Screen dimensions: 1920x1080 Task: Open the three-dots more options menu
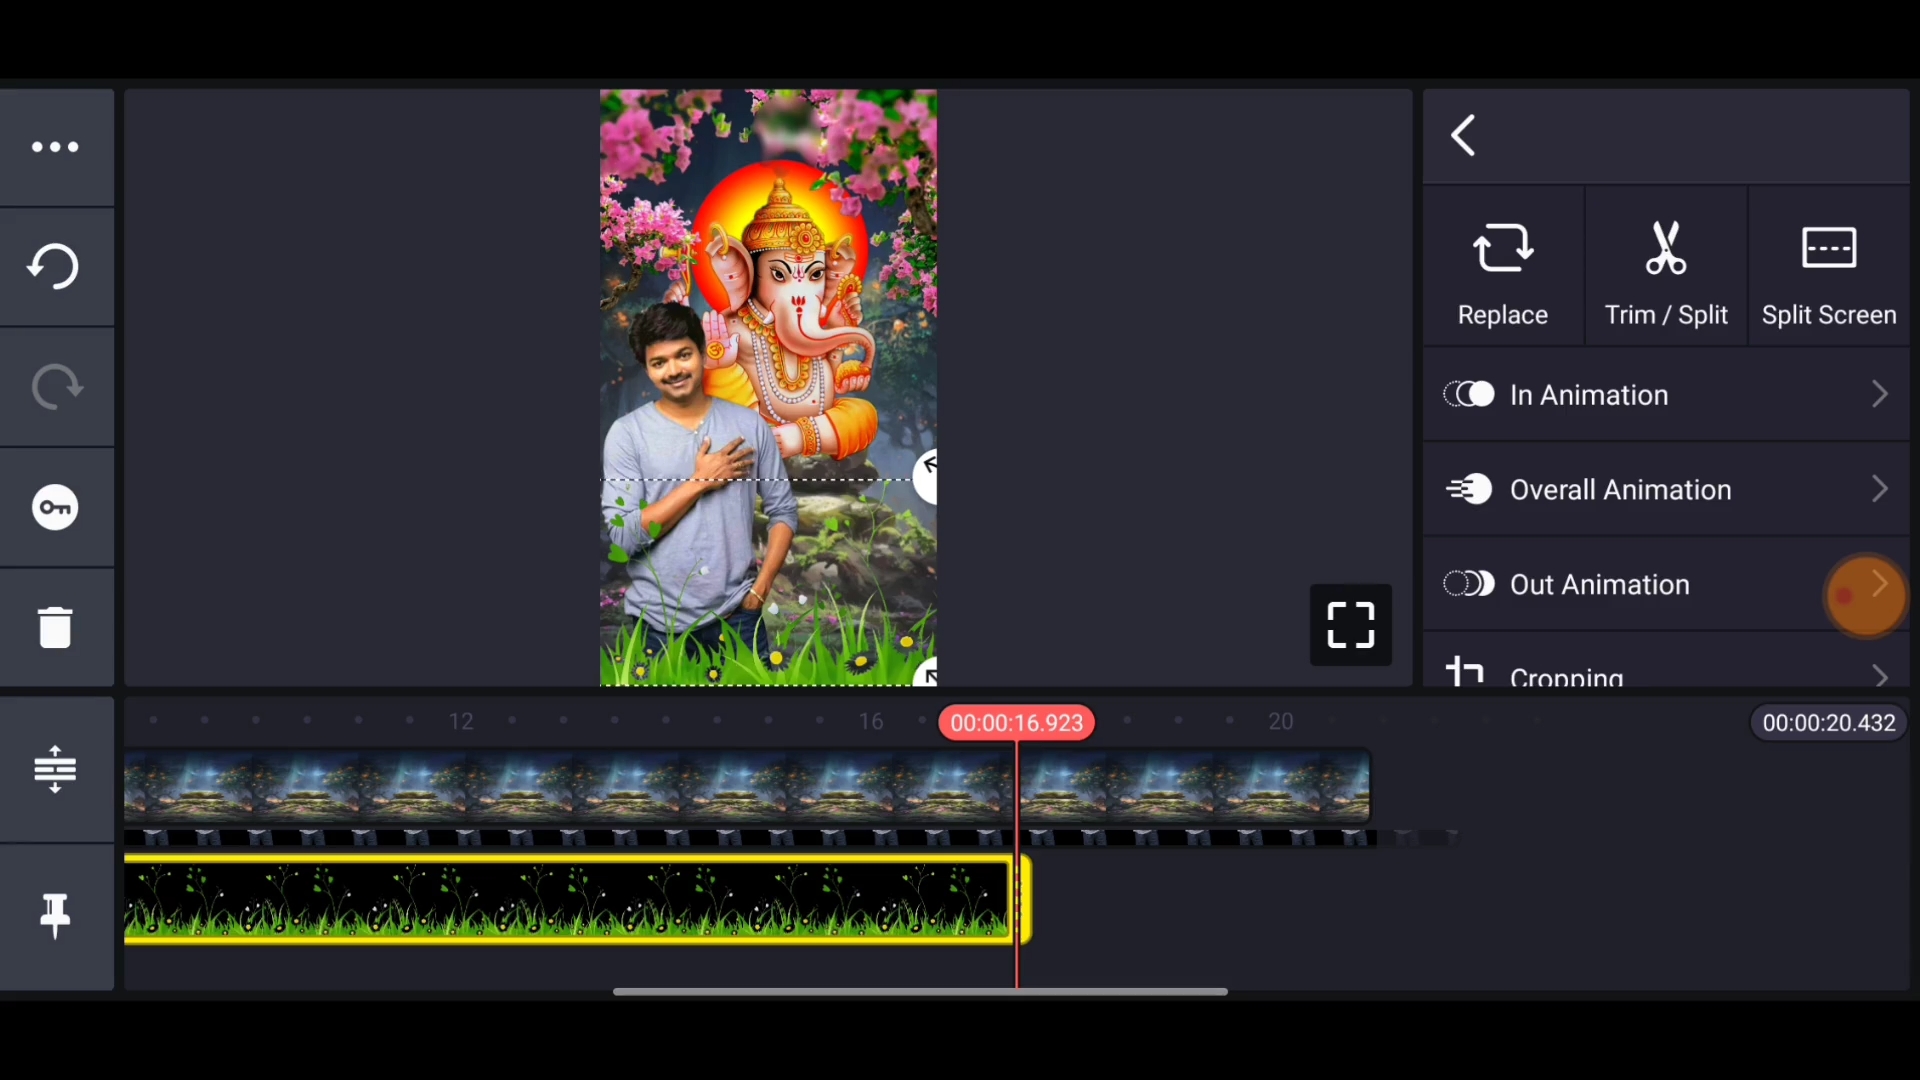pos(55,147)
